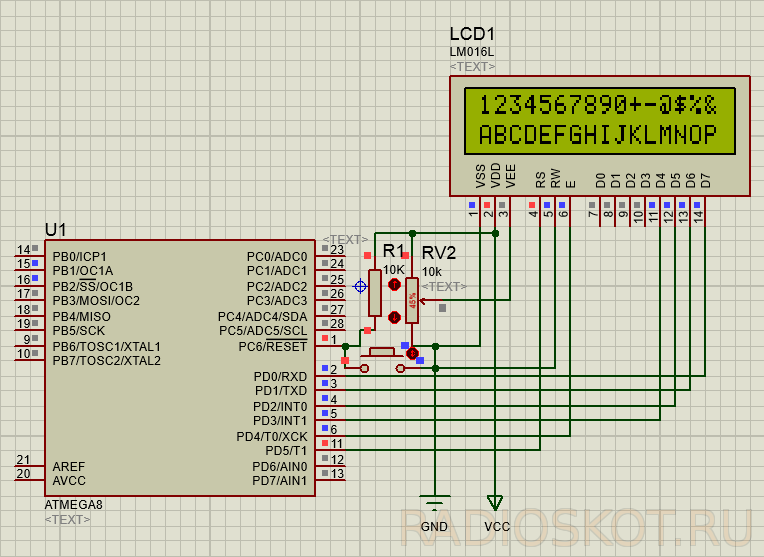The height and width of the screenshot is (557, 764).
Task: Click pin number 28 beside PC5/ADC5/SCL
Action: click(x=337, y=324)
